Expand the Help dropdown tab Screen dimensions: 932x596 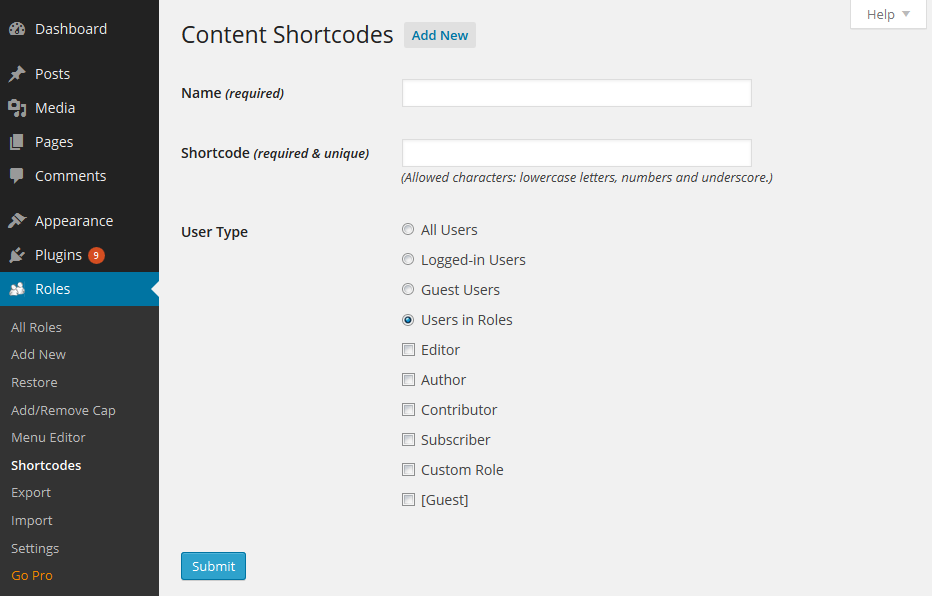click(888, 14)
